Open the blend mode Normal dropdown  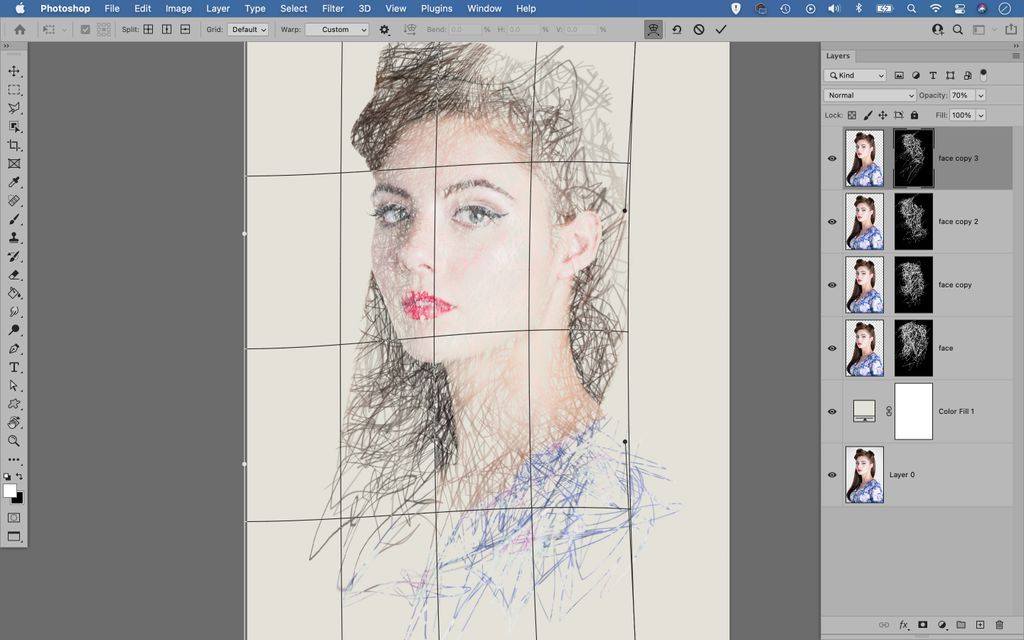click(868, 95)
